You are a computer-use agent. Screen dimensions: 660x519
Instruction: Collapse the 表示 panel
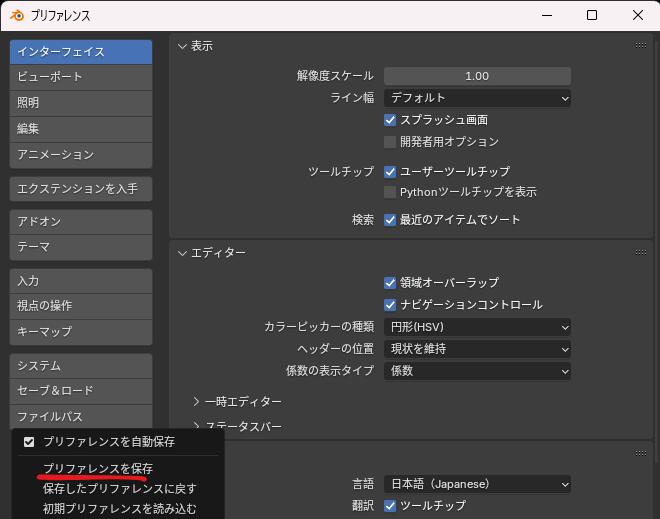tap(182, 46)
